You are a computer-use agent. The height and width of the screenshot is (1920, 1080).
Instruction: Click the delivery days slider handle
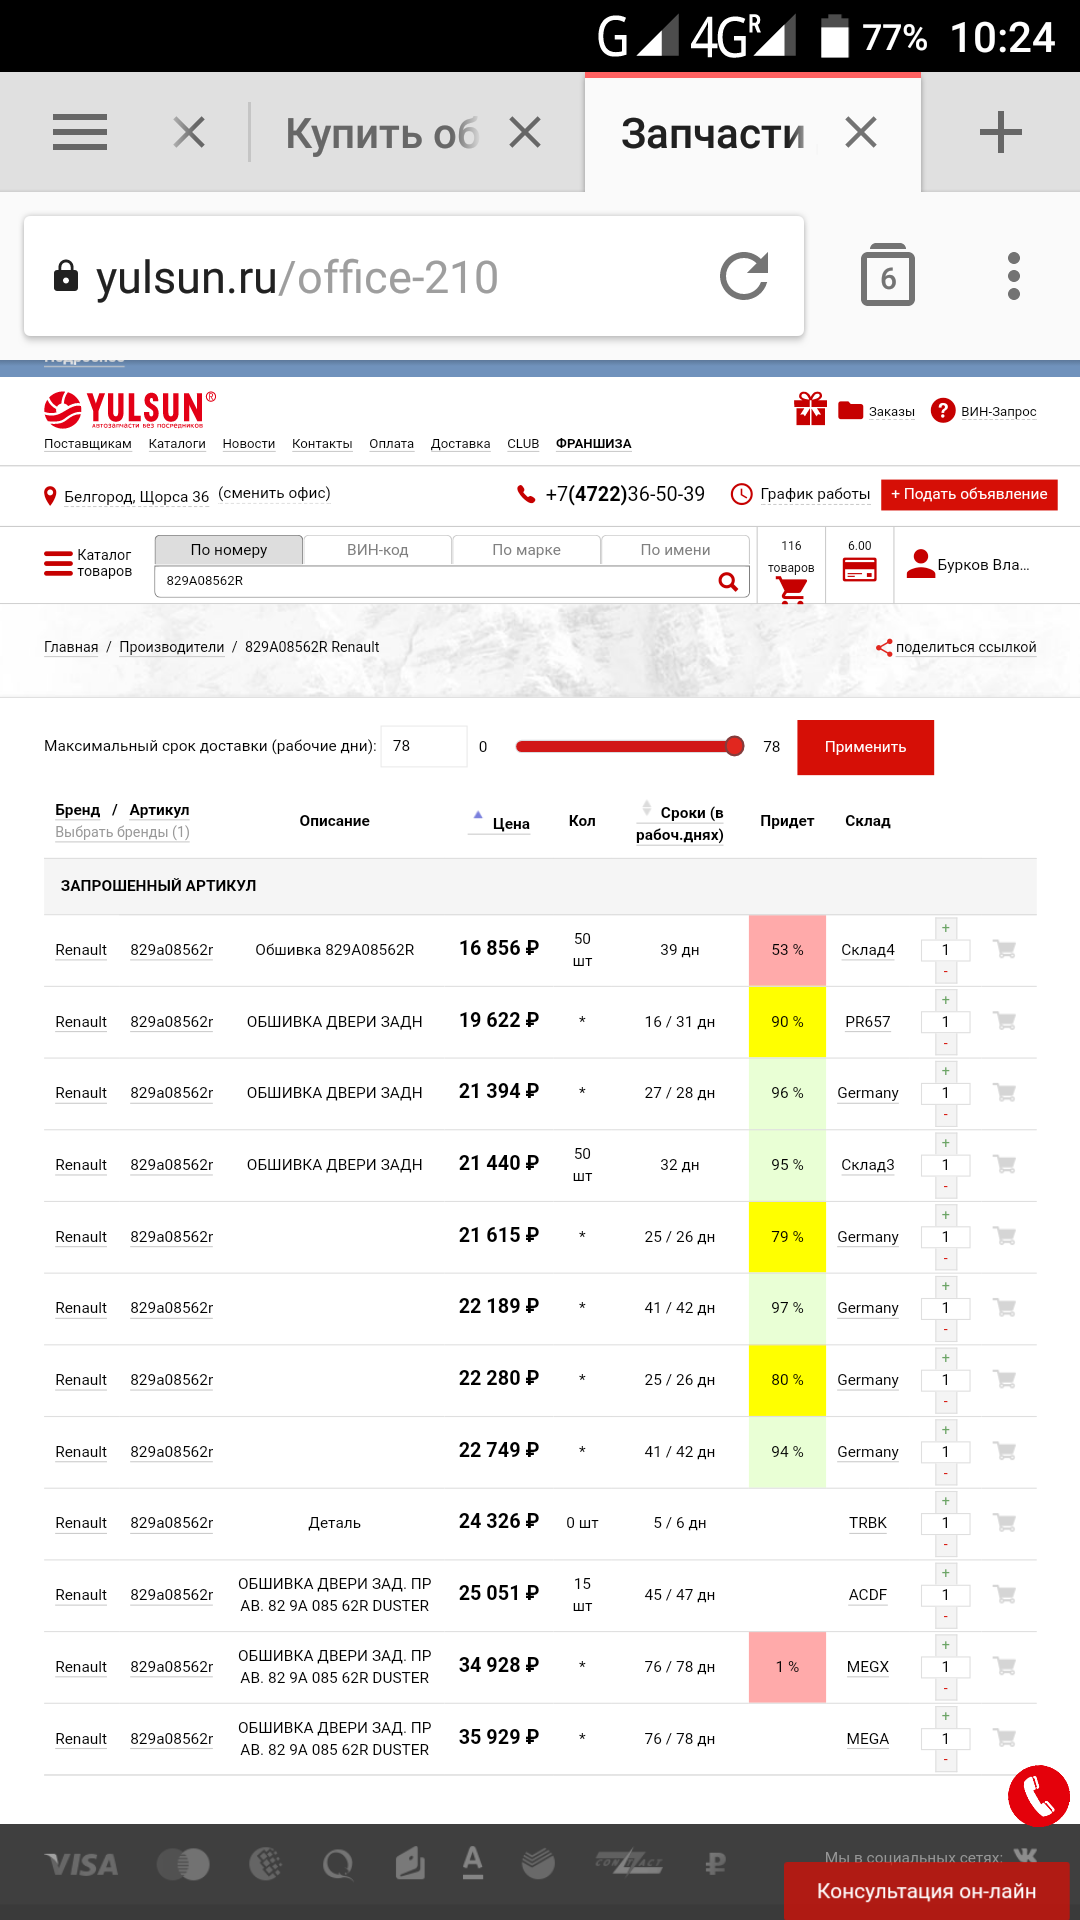tap(735, 746)
